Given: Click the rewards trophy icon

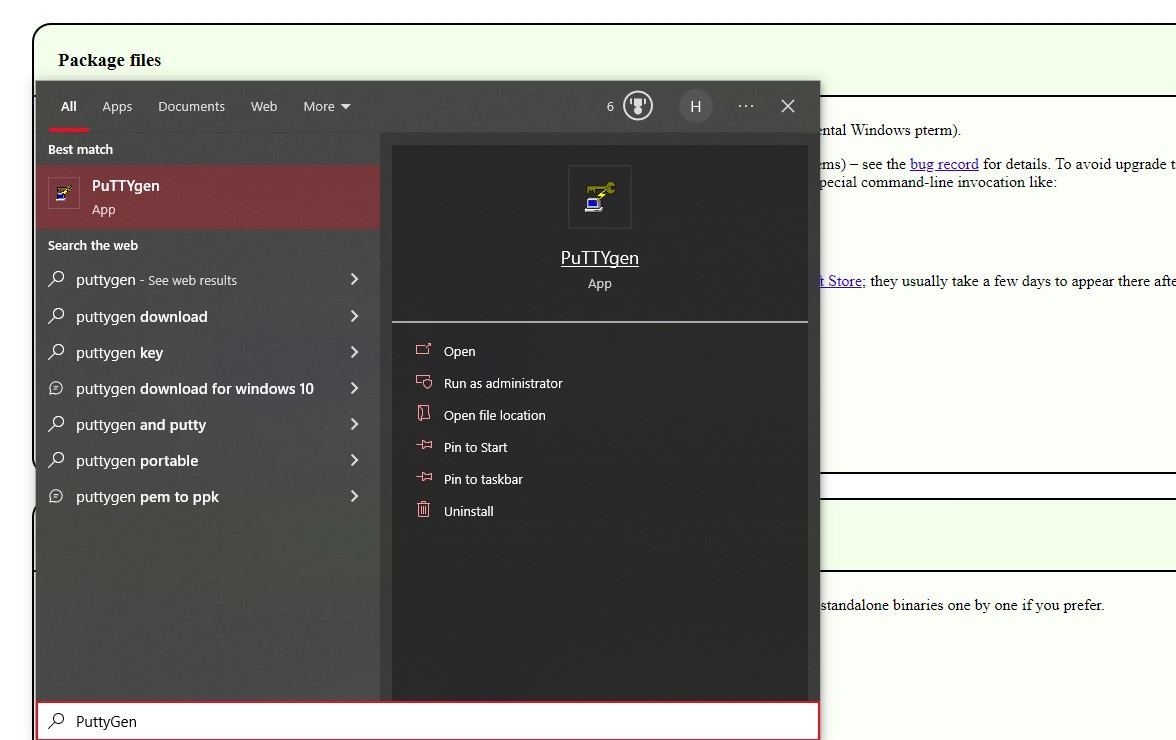Looking at the screenshot, I should 638,106.
